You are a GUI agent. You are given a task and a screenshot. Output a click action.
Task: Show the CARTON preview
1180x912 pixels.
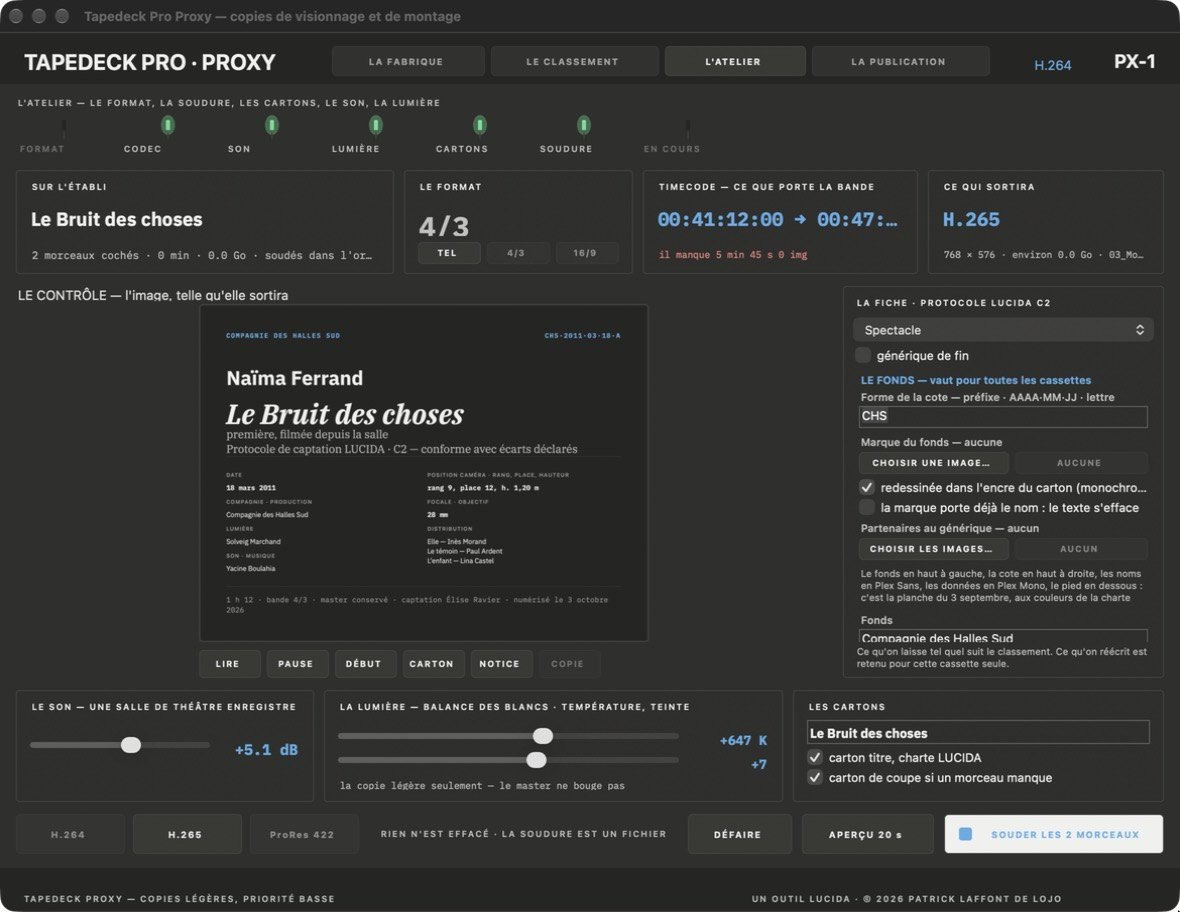pyautogui.click(x=432, y=664)
